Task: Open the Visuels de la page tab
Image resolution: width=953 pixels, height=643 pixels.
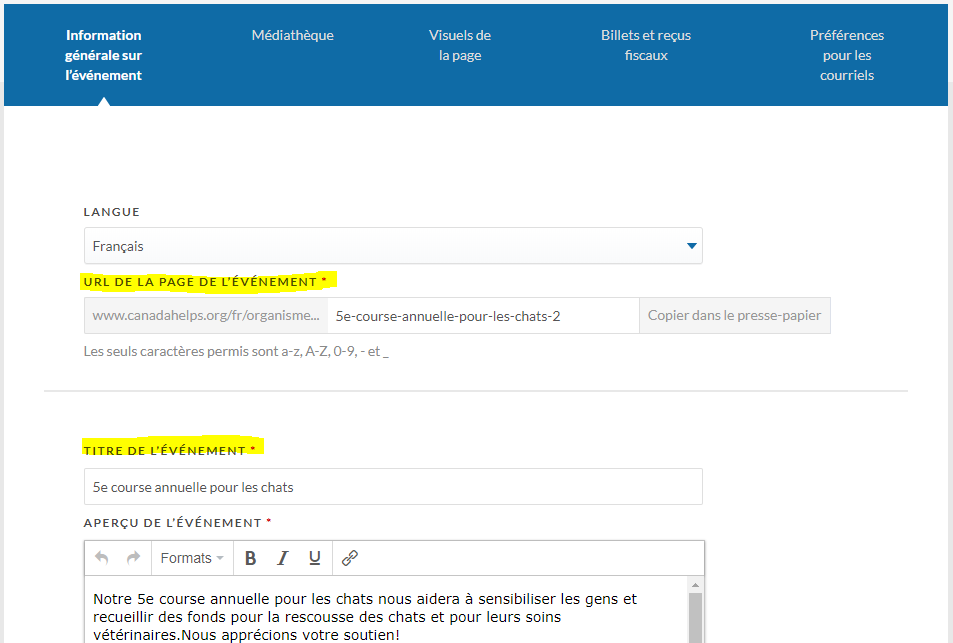Action: 460,45
